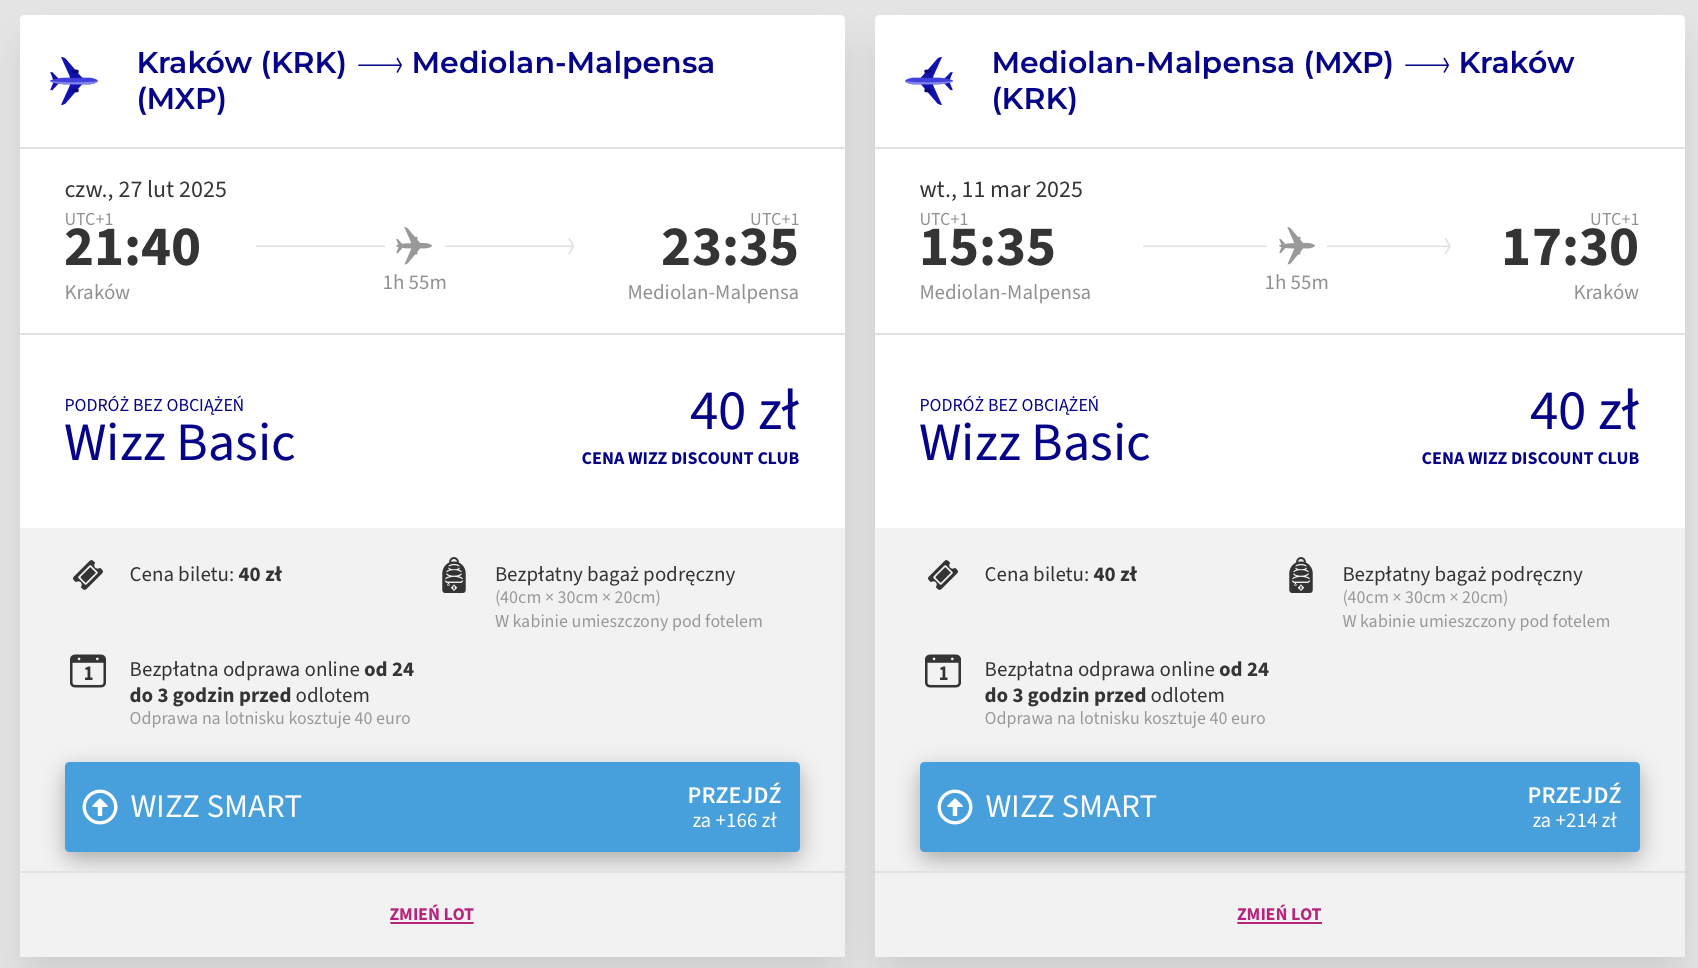Click the airplane icon beside Kraków (KRK) header
The width and height of the screenshot is (1698, 968).
[x=73, y=80]
